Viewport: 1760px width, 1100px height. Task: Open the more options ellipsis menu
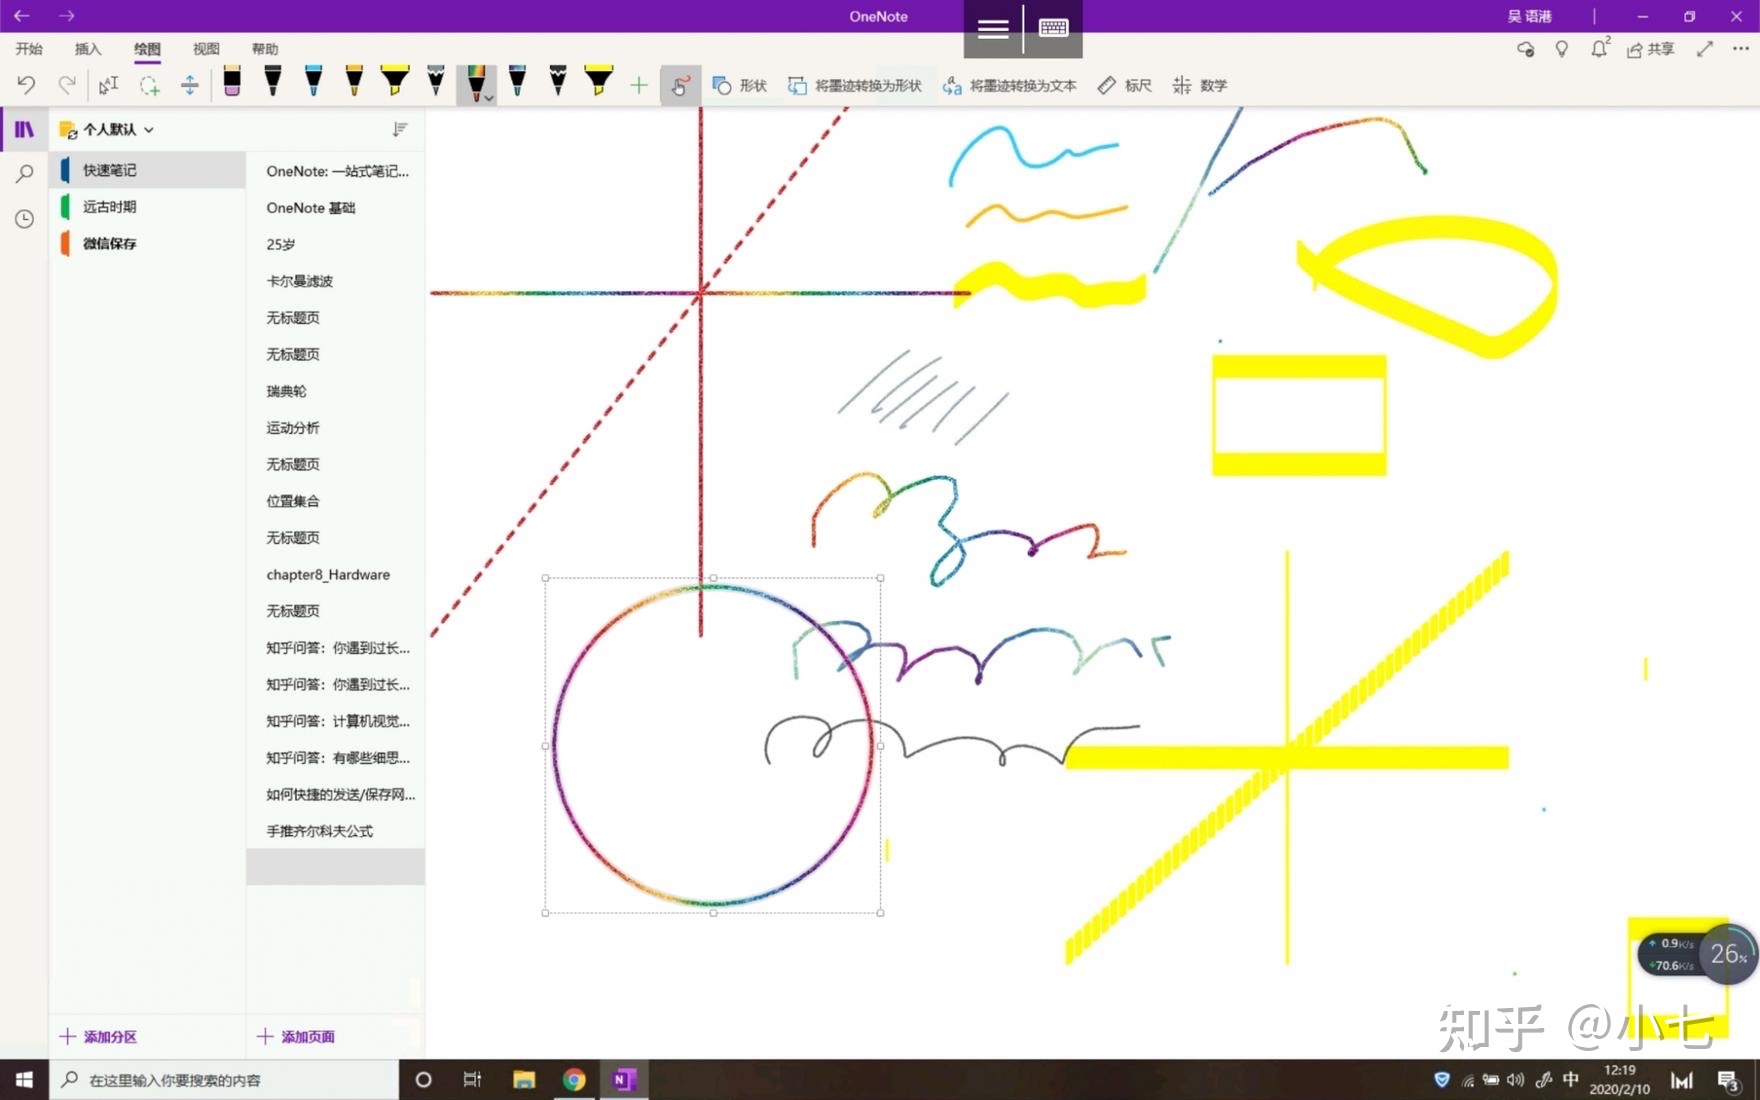pos(1740,49)
